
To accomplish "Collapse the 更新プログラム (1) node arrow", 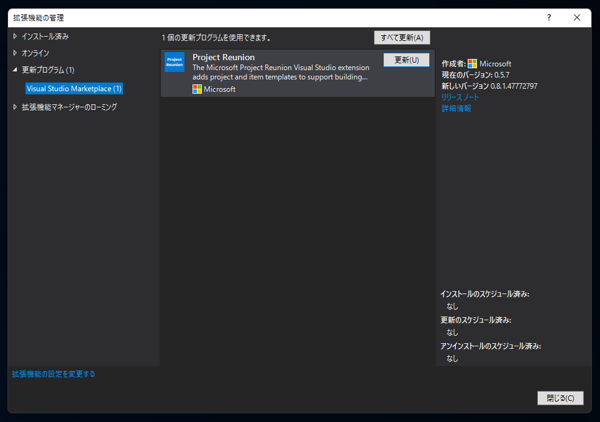I will coord(15,70).
